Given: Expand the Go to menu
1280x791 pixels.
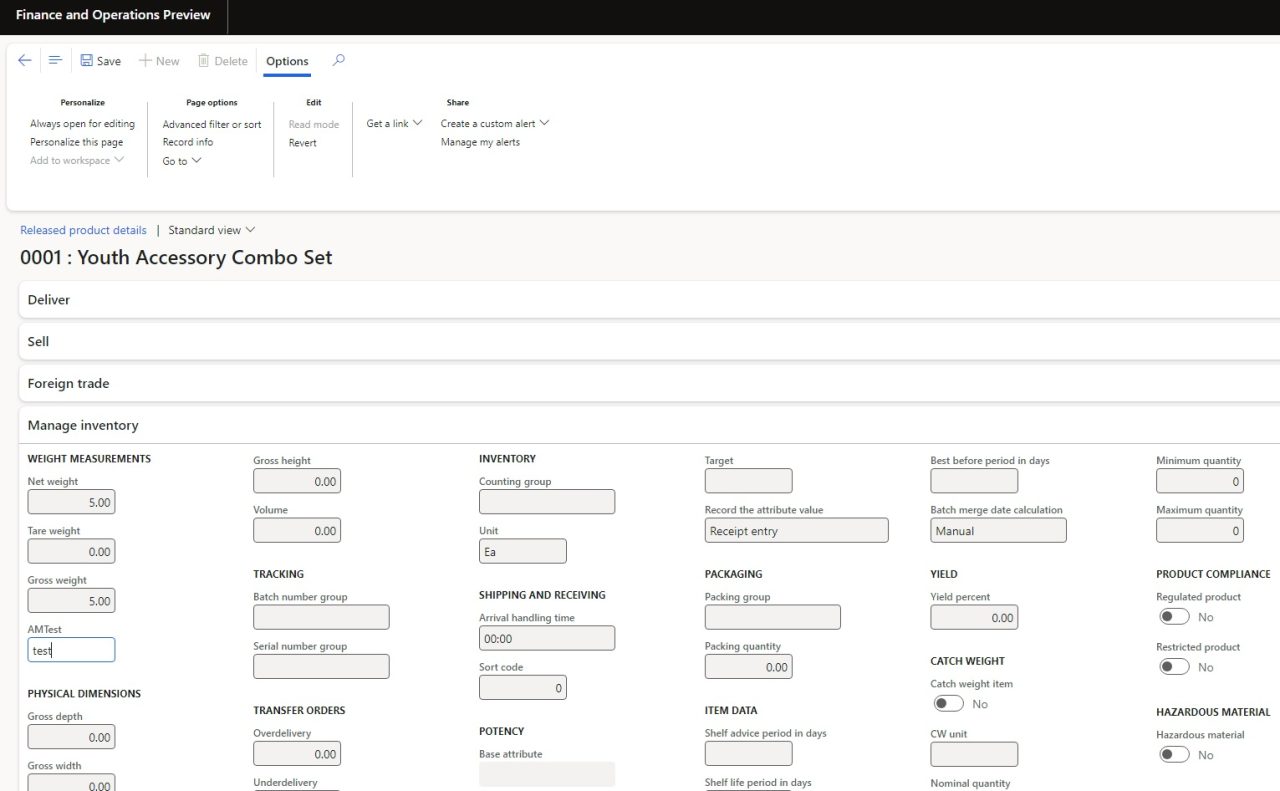Looking at the screenshot, I should tap(180, 160).
